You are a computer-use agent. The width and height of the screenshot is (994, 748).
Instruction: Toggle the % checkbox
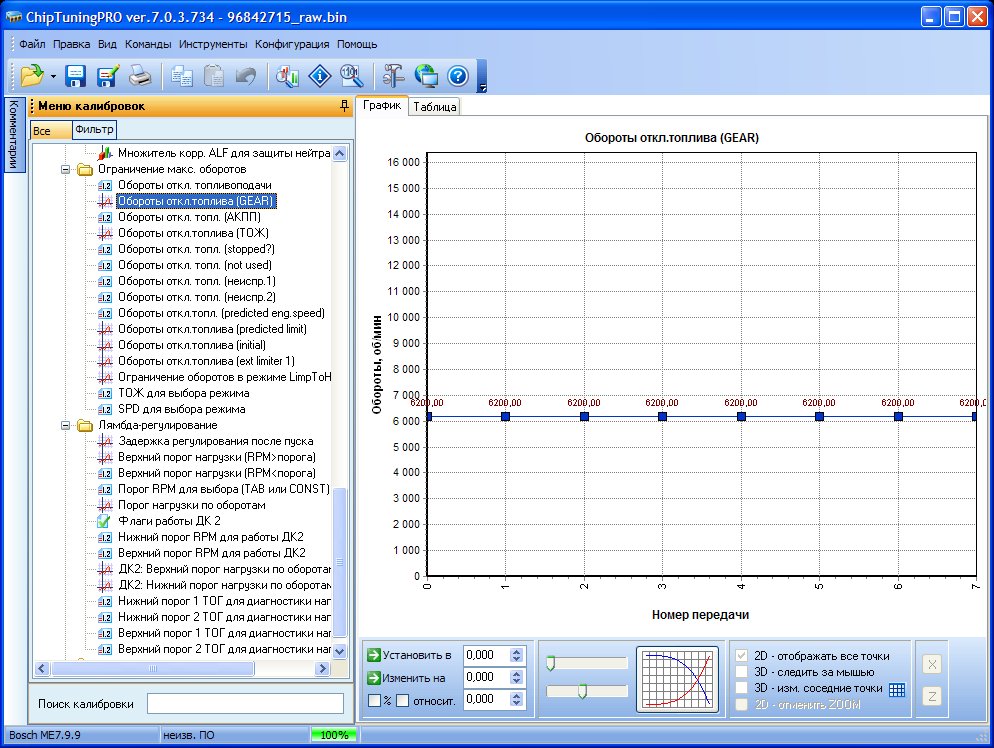pos(374,700)
